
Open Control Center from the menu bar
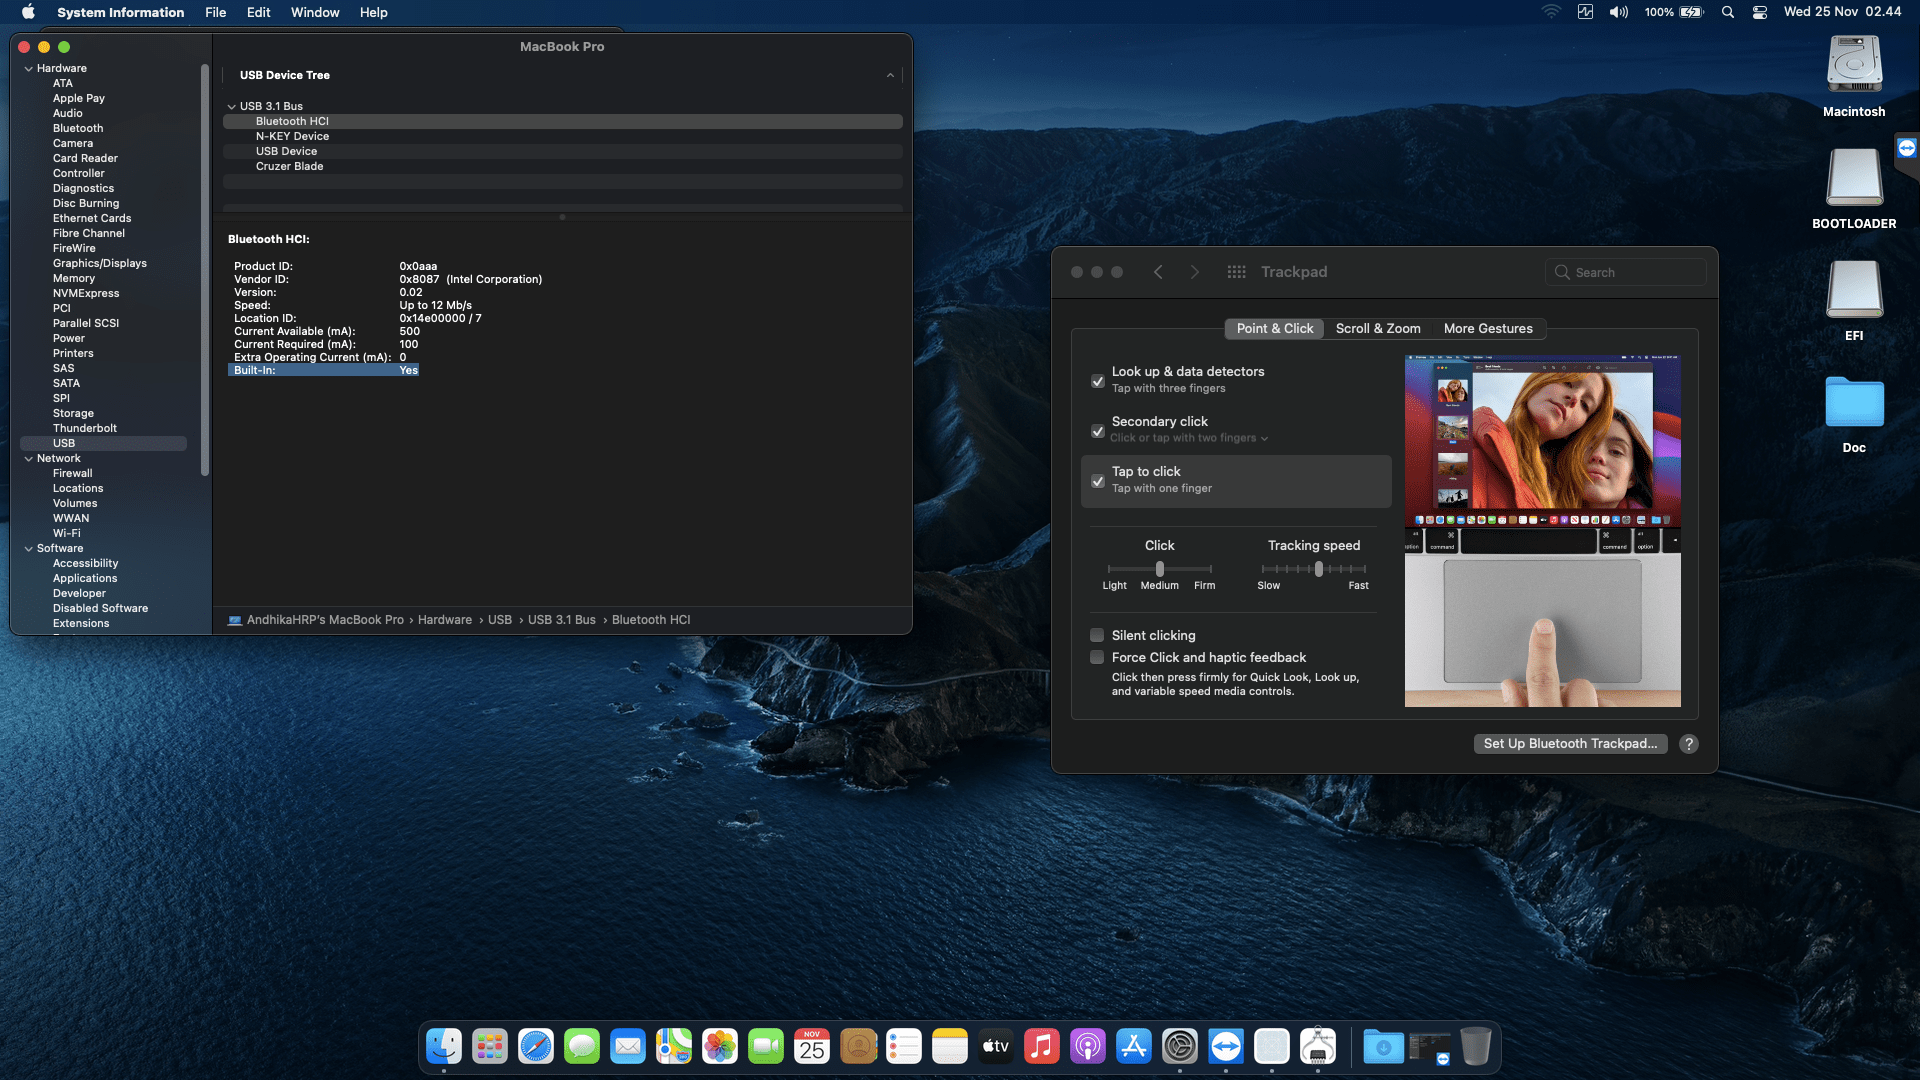[x=1760, y=12]
